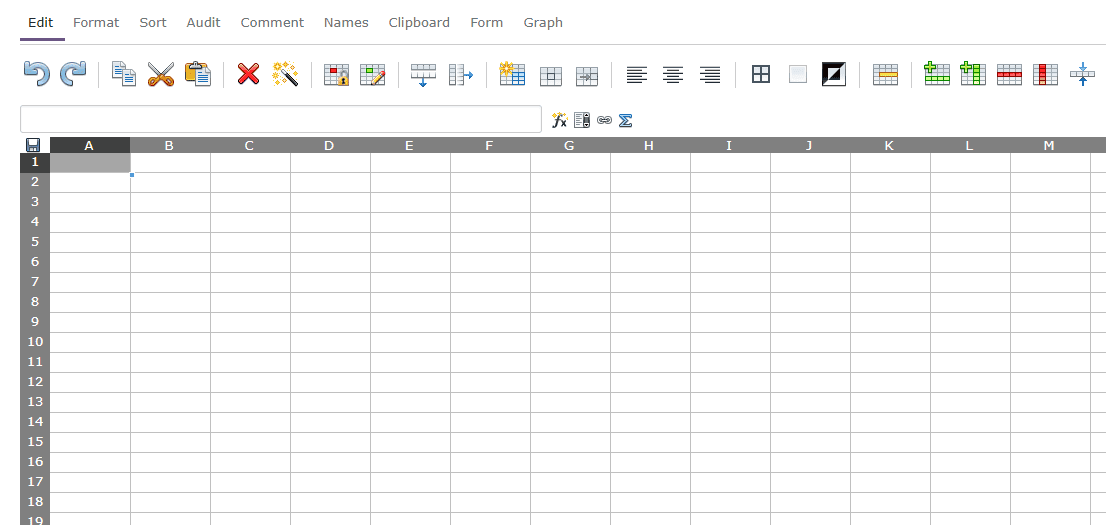This screenshot has height=525, width=1106.
Task: Click the Fill Down icon
Action: (423, 74)
